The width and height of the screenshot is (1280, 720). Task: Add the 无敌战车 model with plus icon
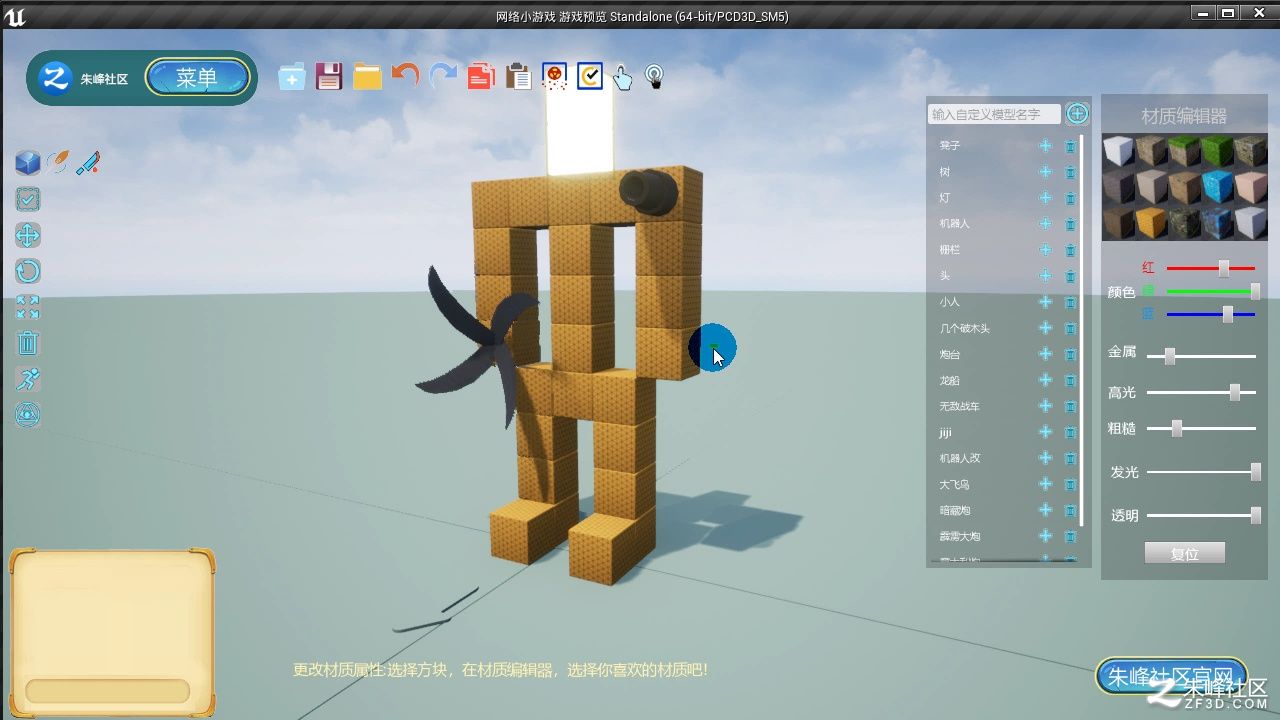(x=1045, y=406)
